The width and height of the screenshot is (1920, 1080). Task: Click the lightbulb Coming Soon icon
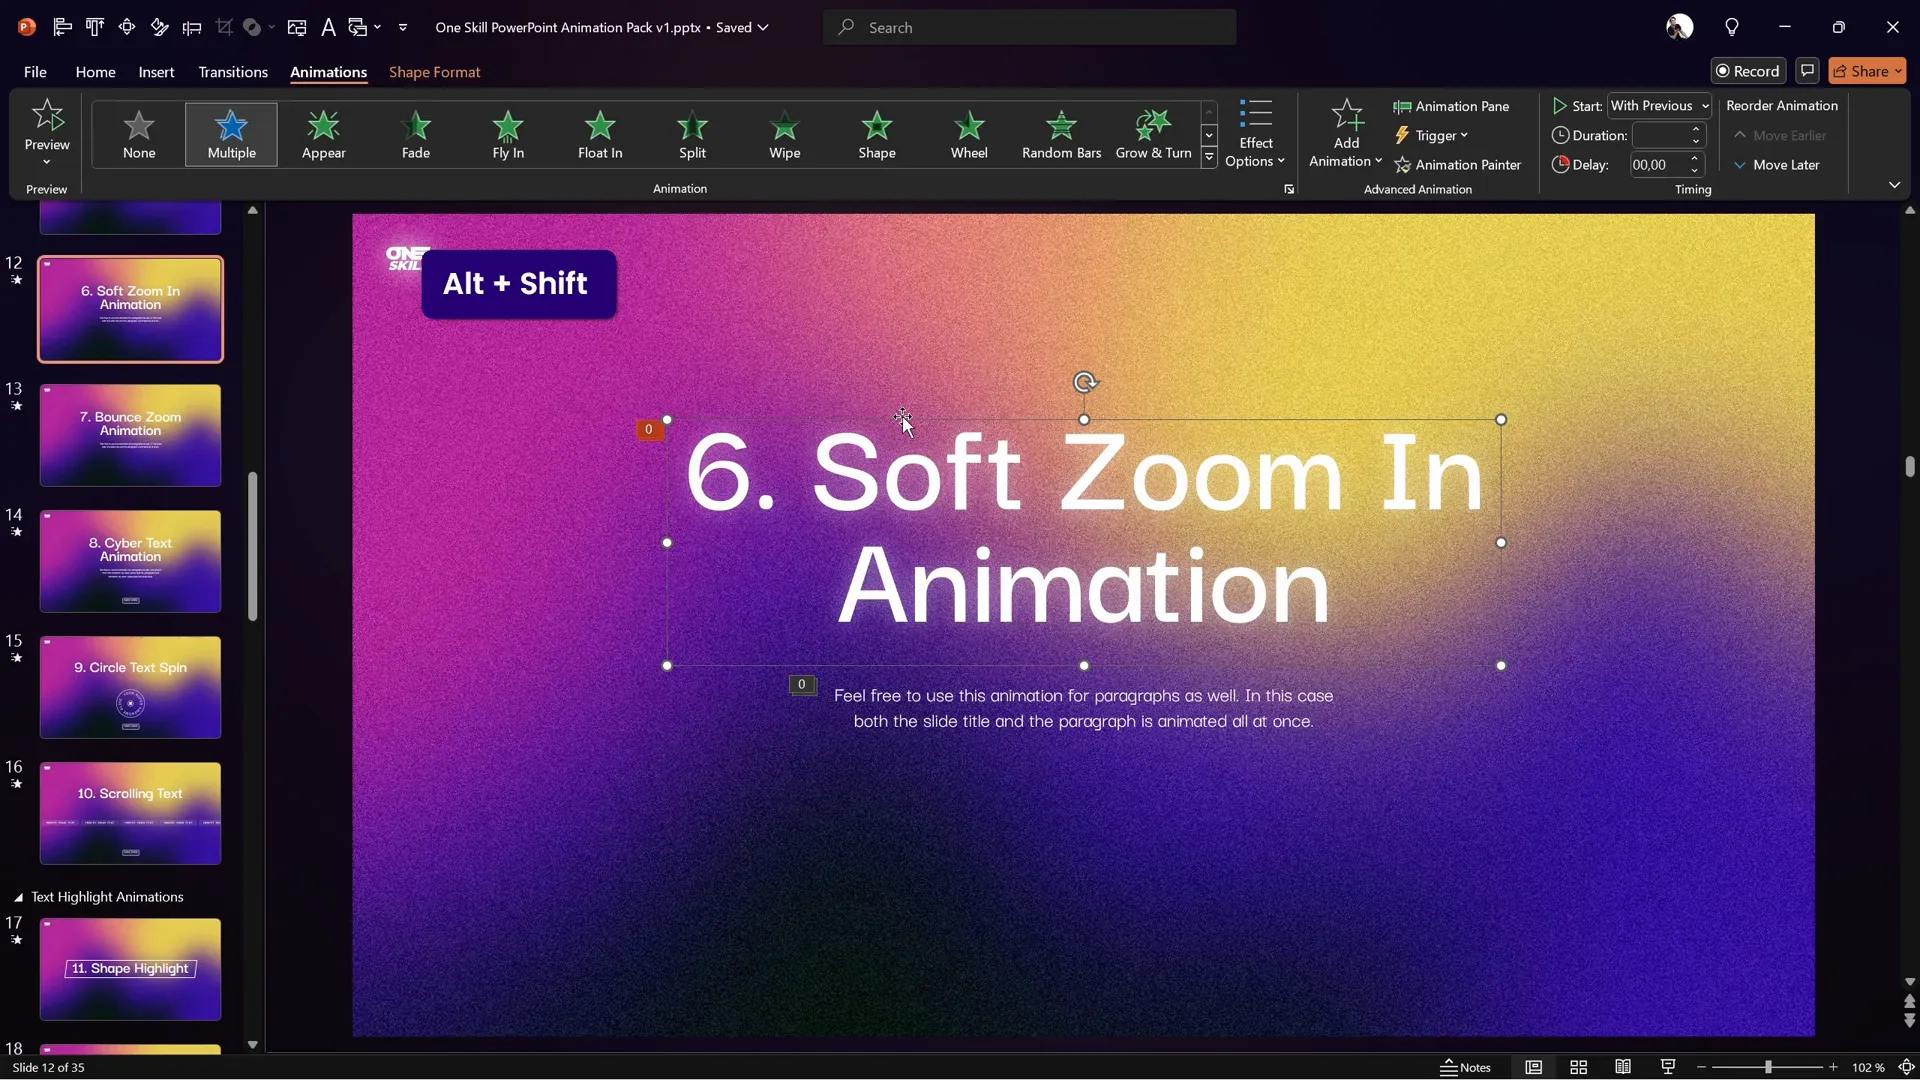coord(1732,27)
